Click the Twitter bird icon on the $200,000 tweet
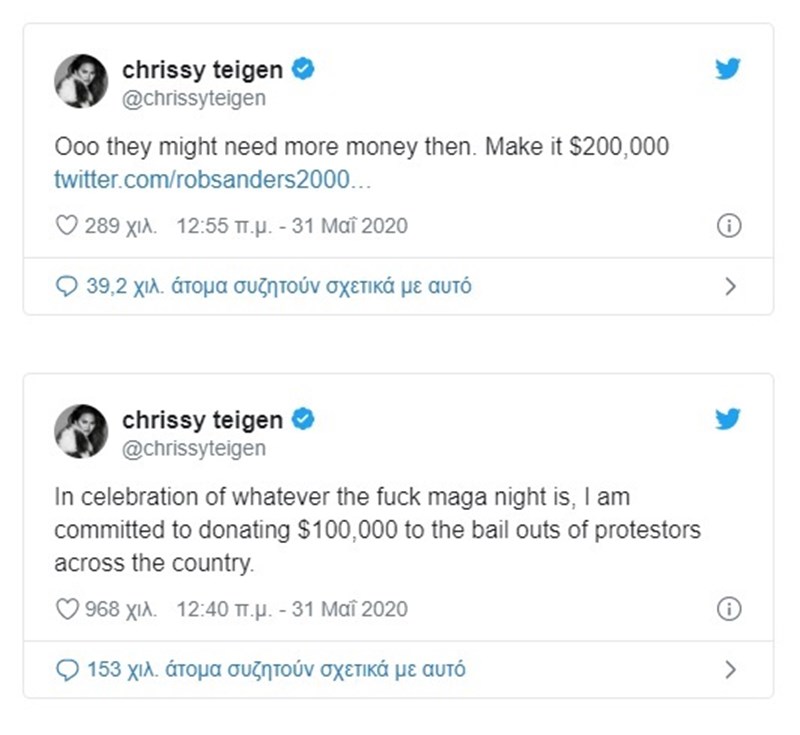 tap(729, 69)
